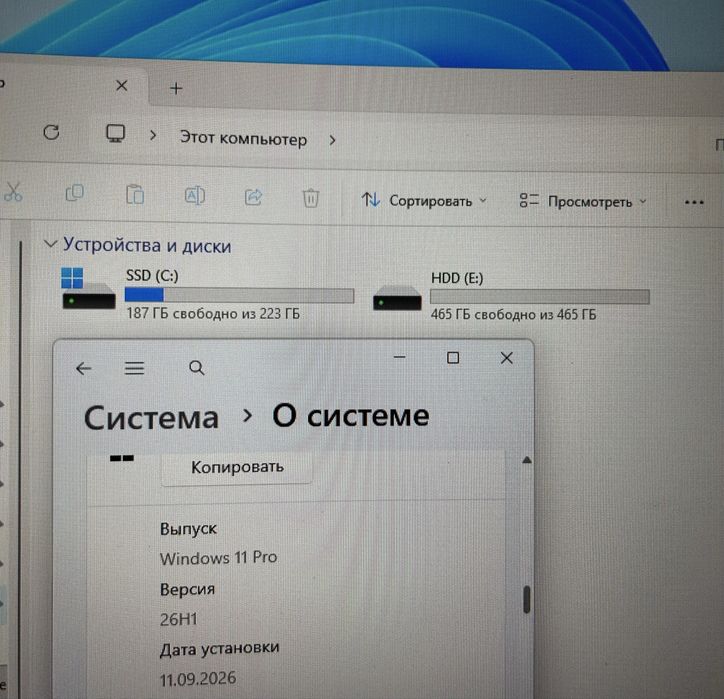
Task: Open the Settings hamburger navigation menu
Action: (x=134, y=368)
